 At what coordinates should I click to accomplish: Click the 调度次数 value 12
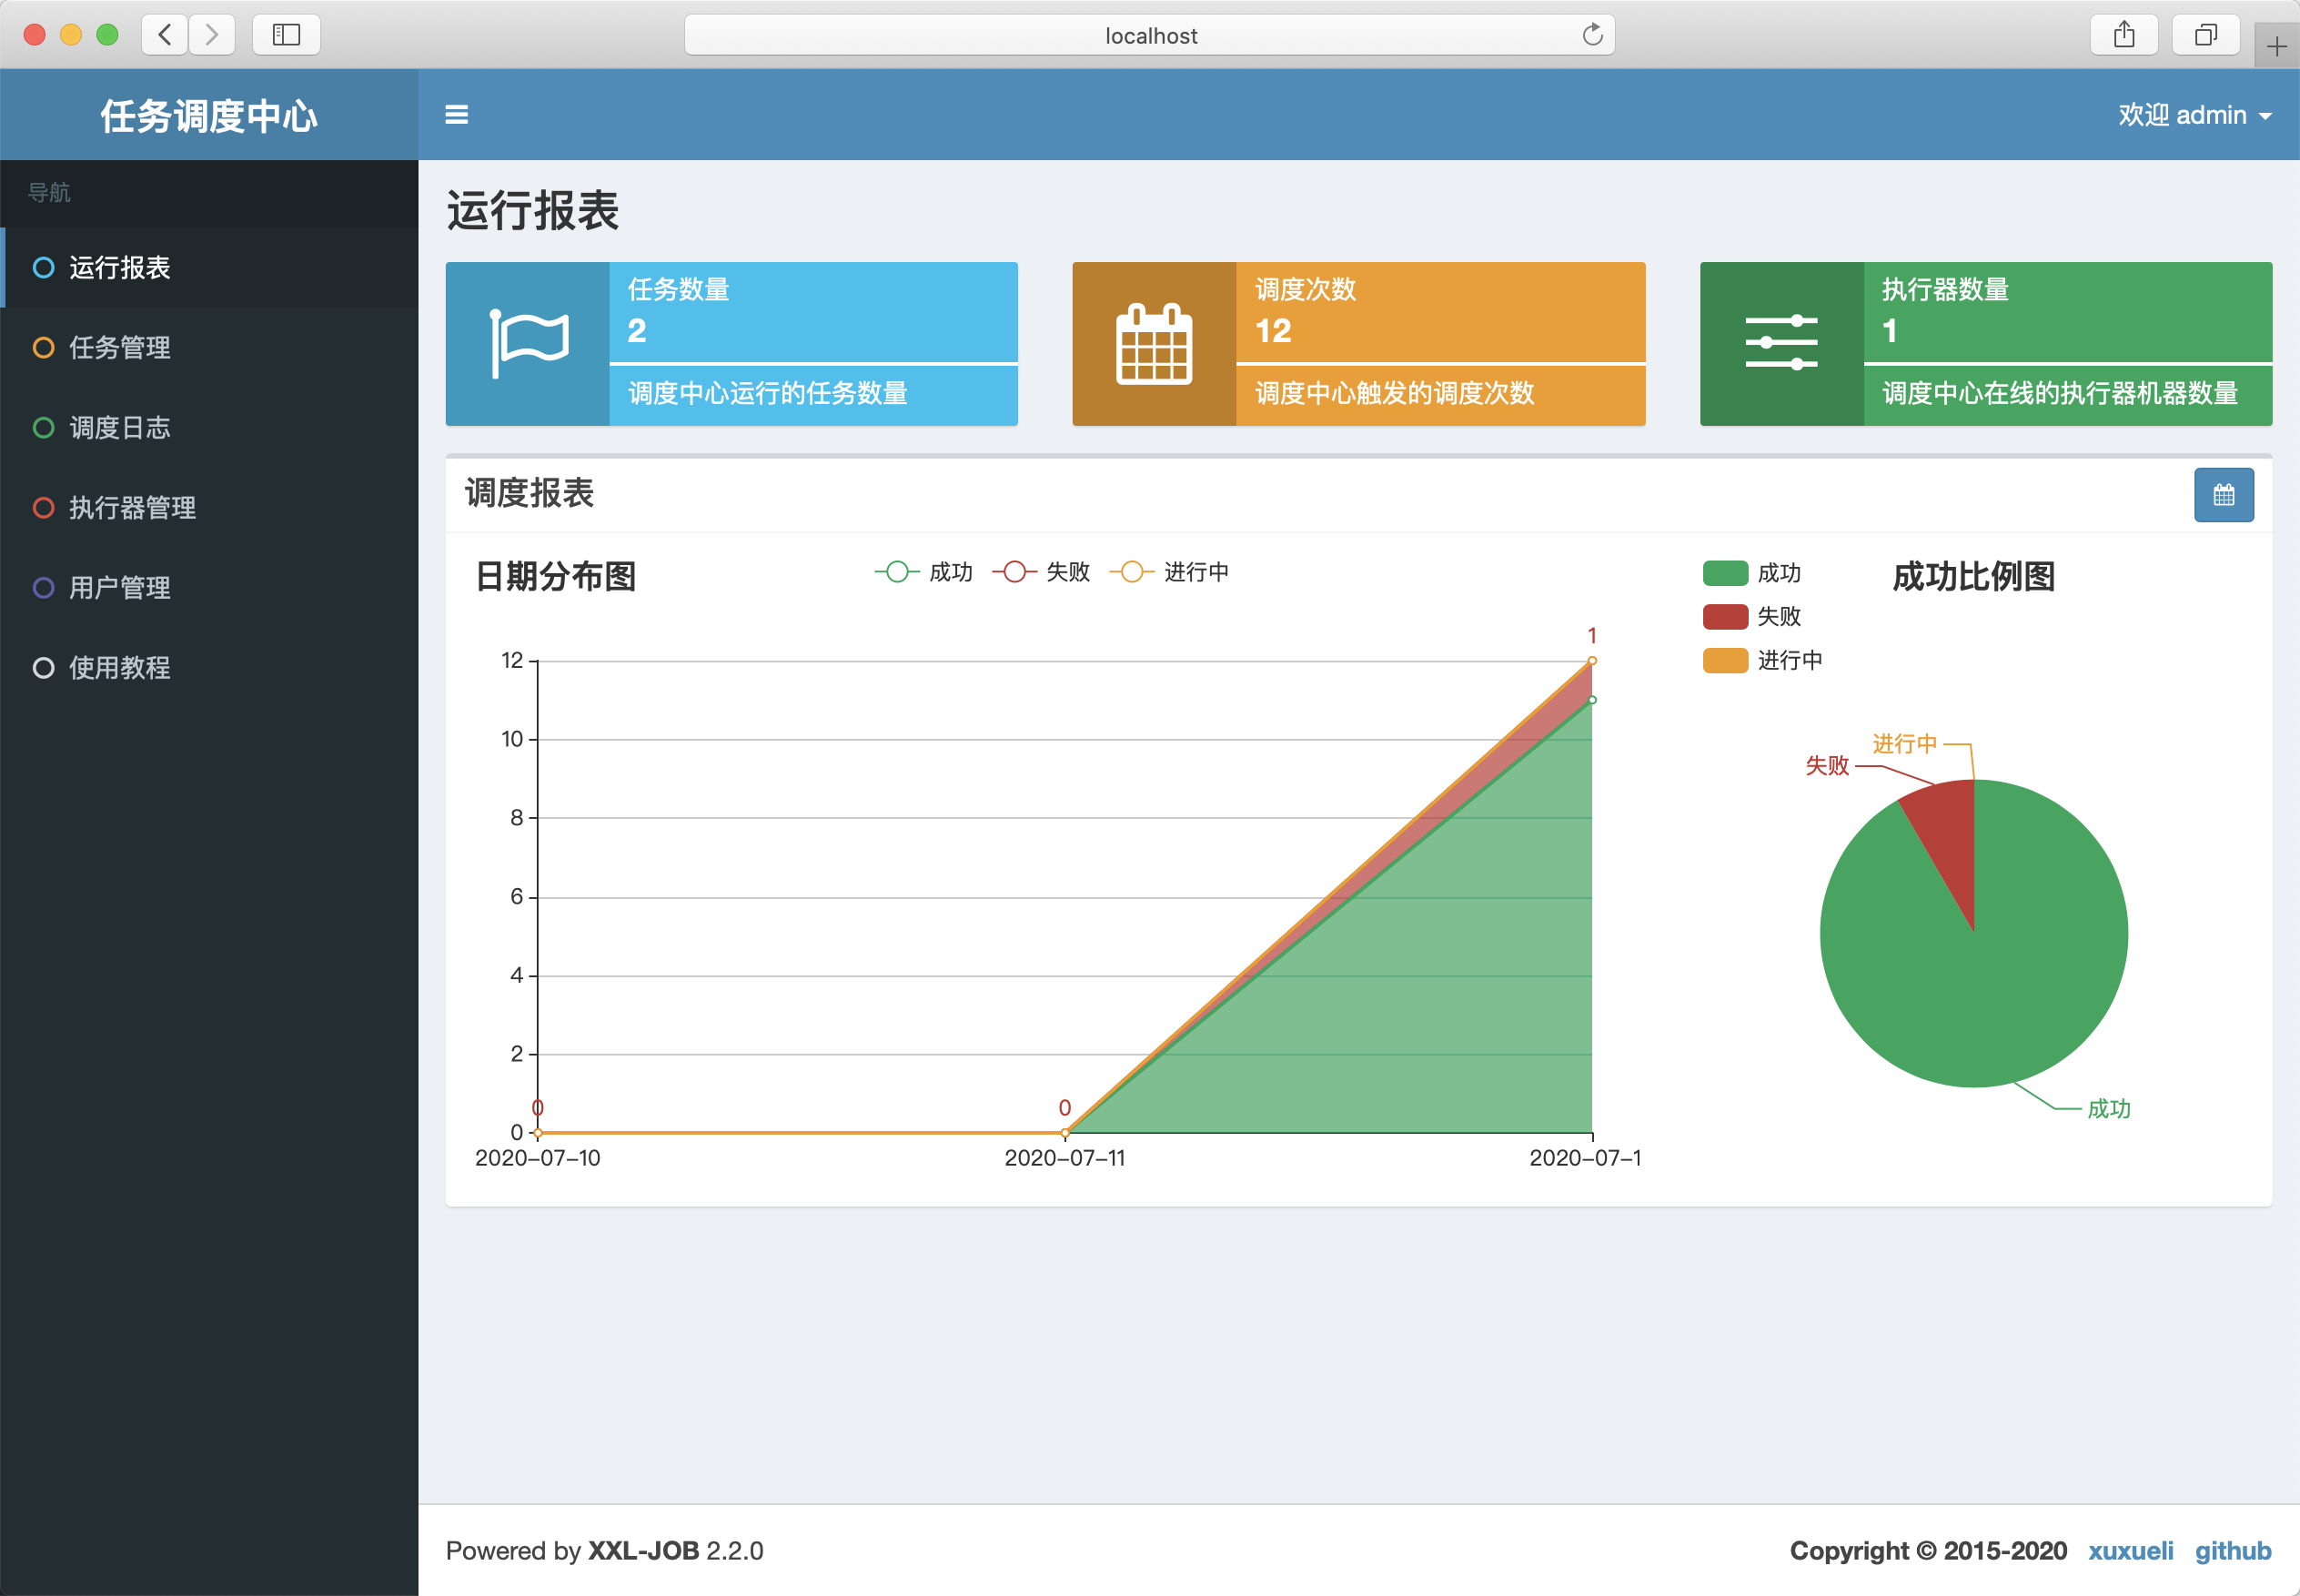point(1273,330)
